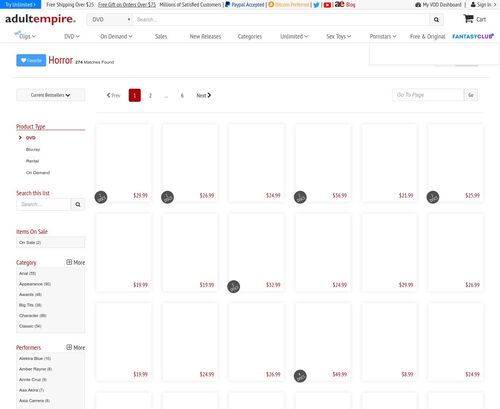The width and height of the screenshot is (500, 409).
Task: Filter category by Classic
Action: click(x=30, y=326)
